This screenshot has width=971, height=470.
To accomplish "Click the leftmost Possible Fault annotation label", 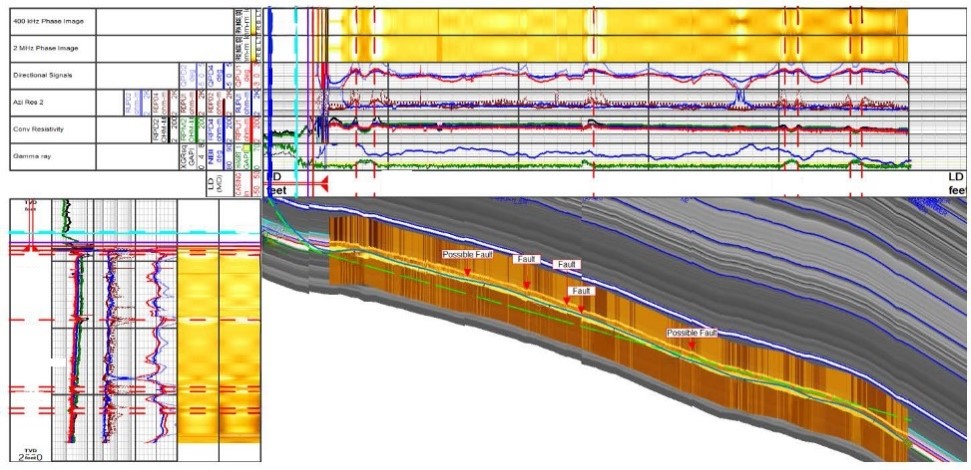I will (x=467, y=255).
